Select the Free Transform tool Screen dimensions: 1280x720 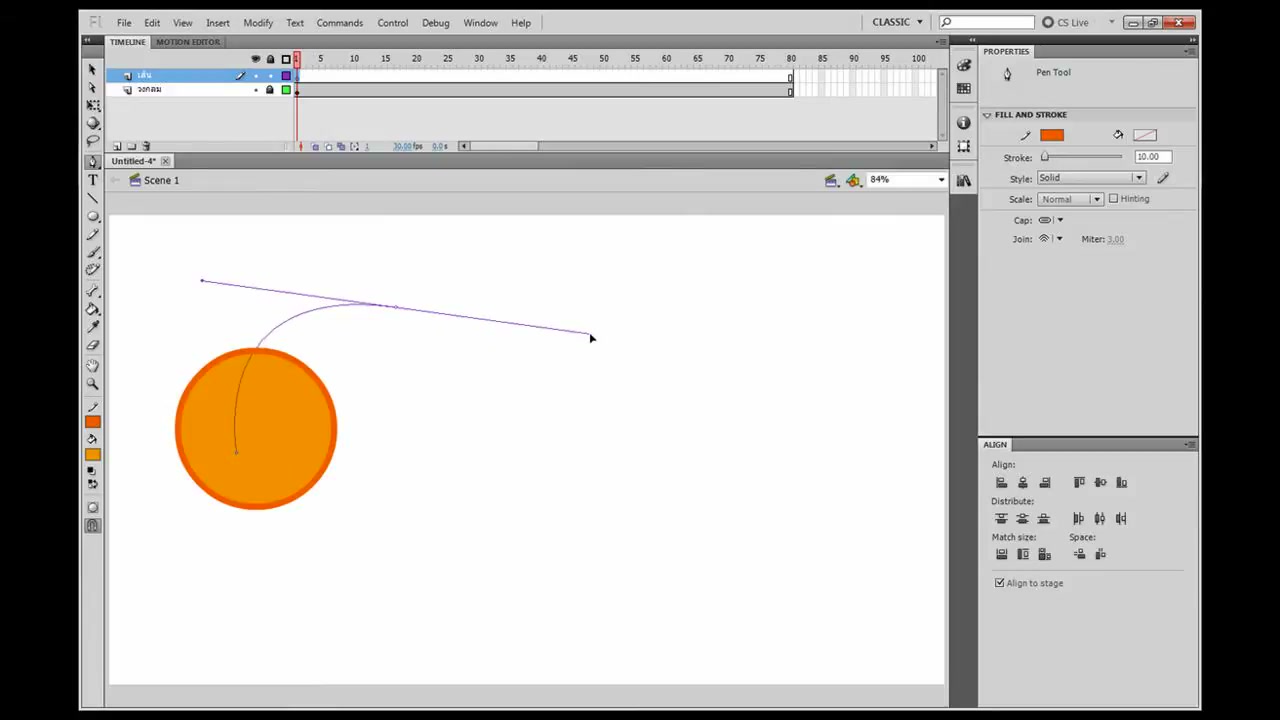(92, 106)
